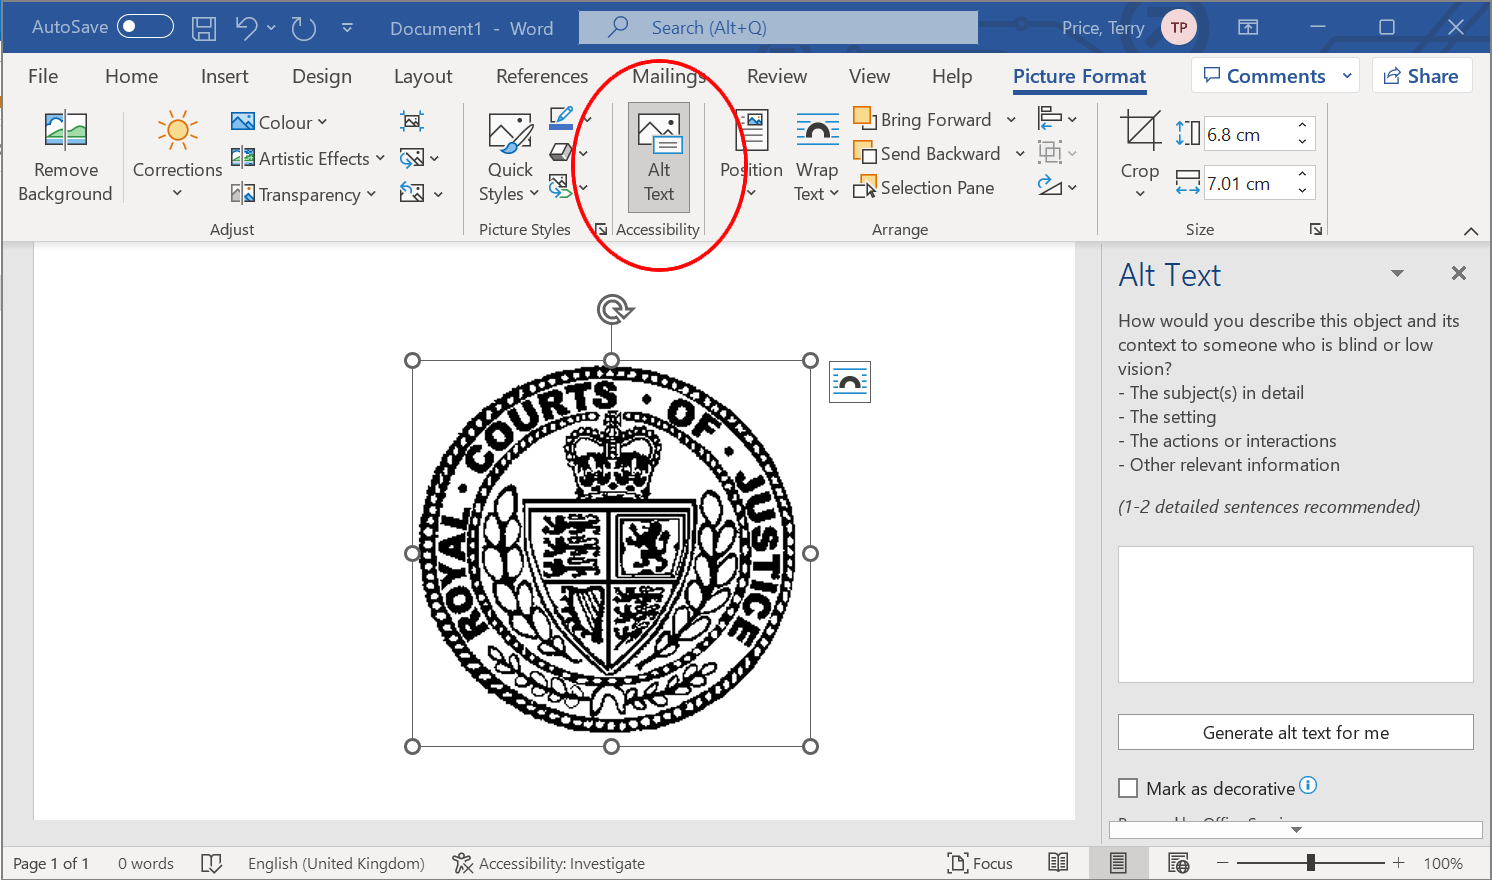
Task: Click Generate alt text for me
Action: click(x=1295, y=732)
